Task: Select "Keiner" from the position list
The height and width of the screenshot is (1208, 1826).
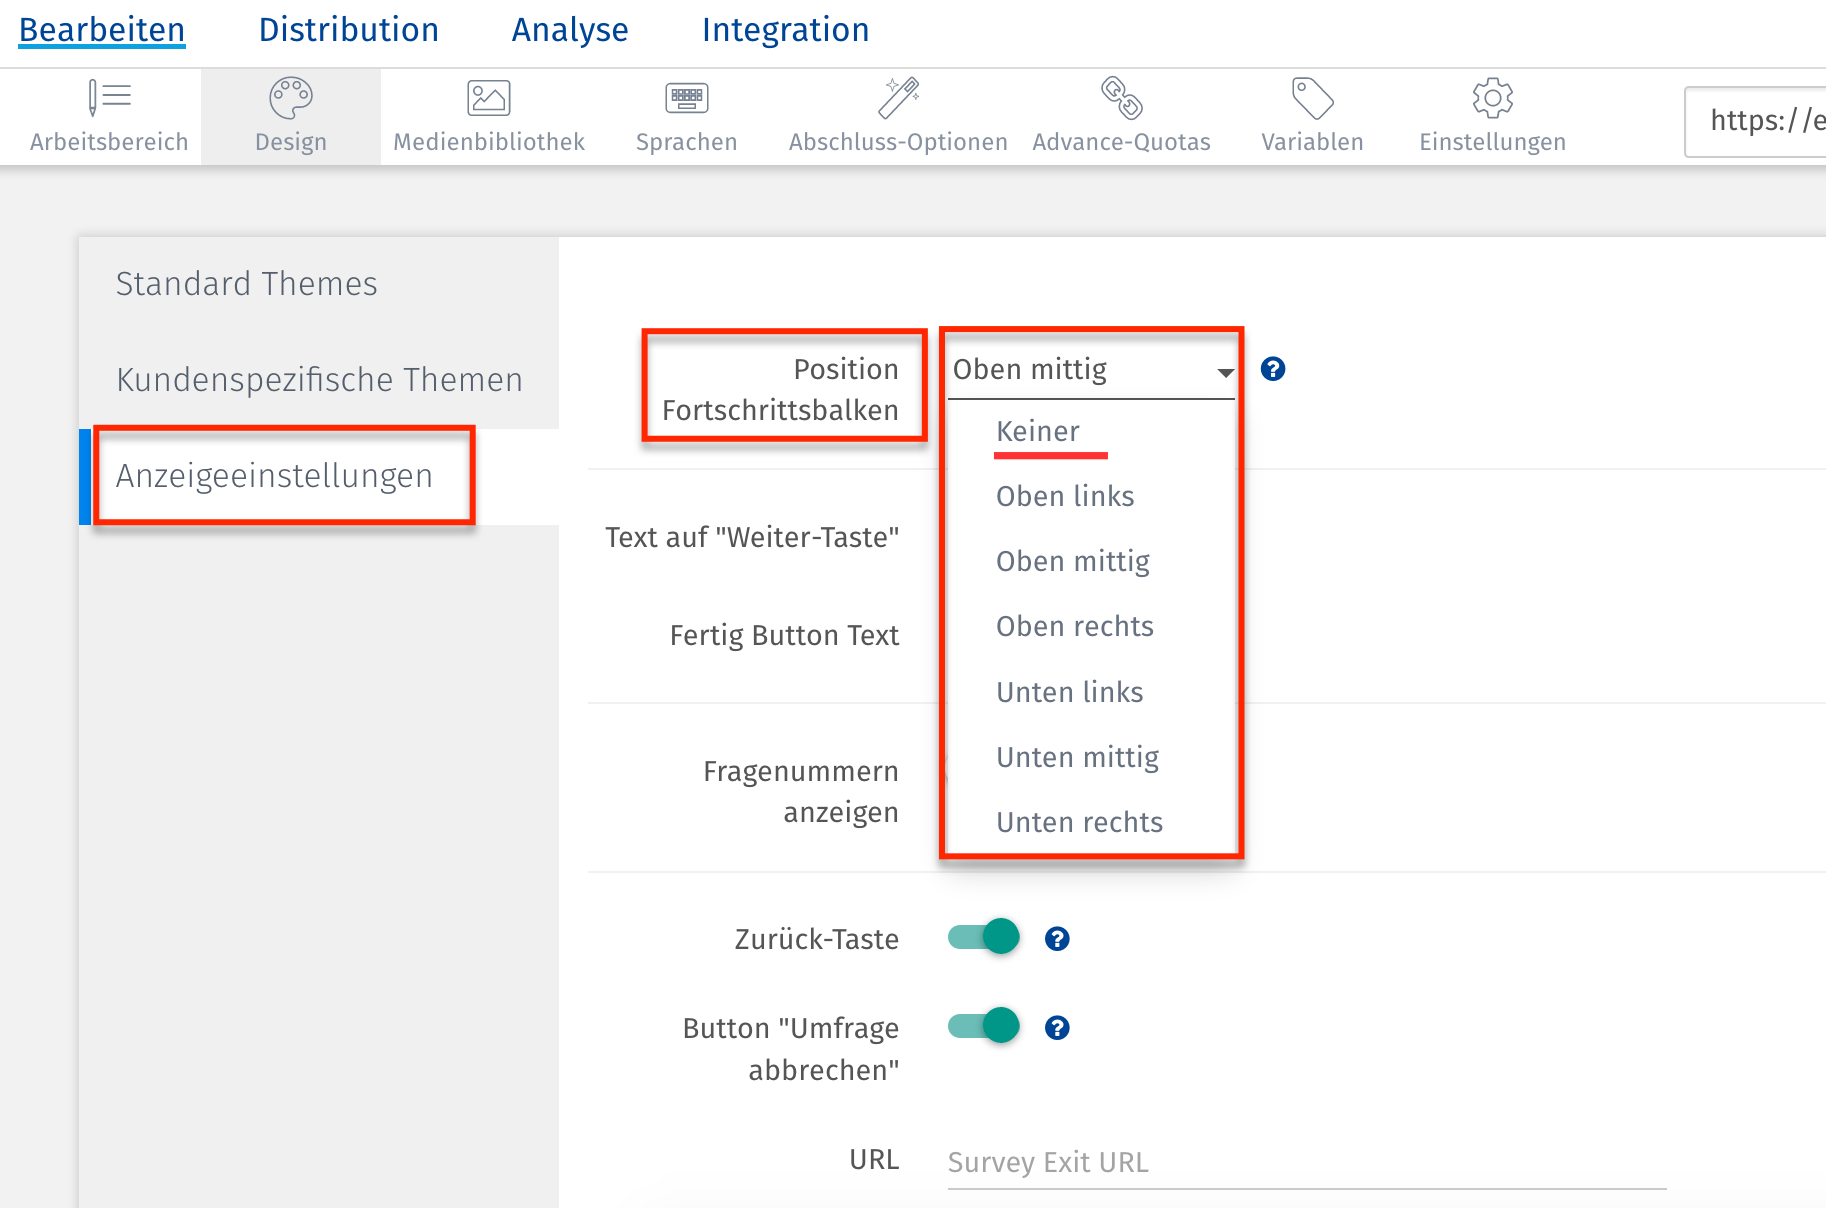Action: pyautogui.click(x=1038, y=431)
